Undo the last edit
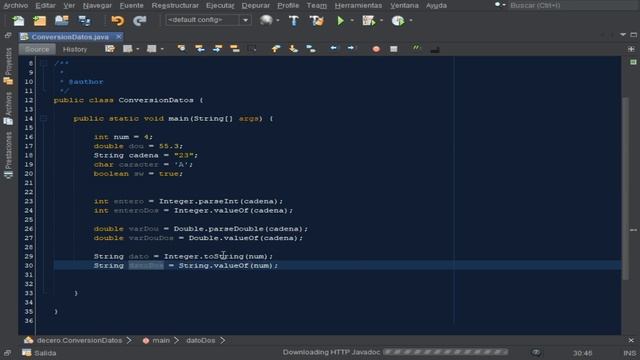The image size is (640, 360). pos(118,20)
